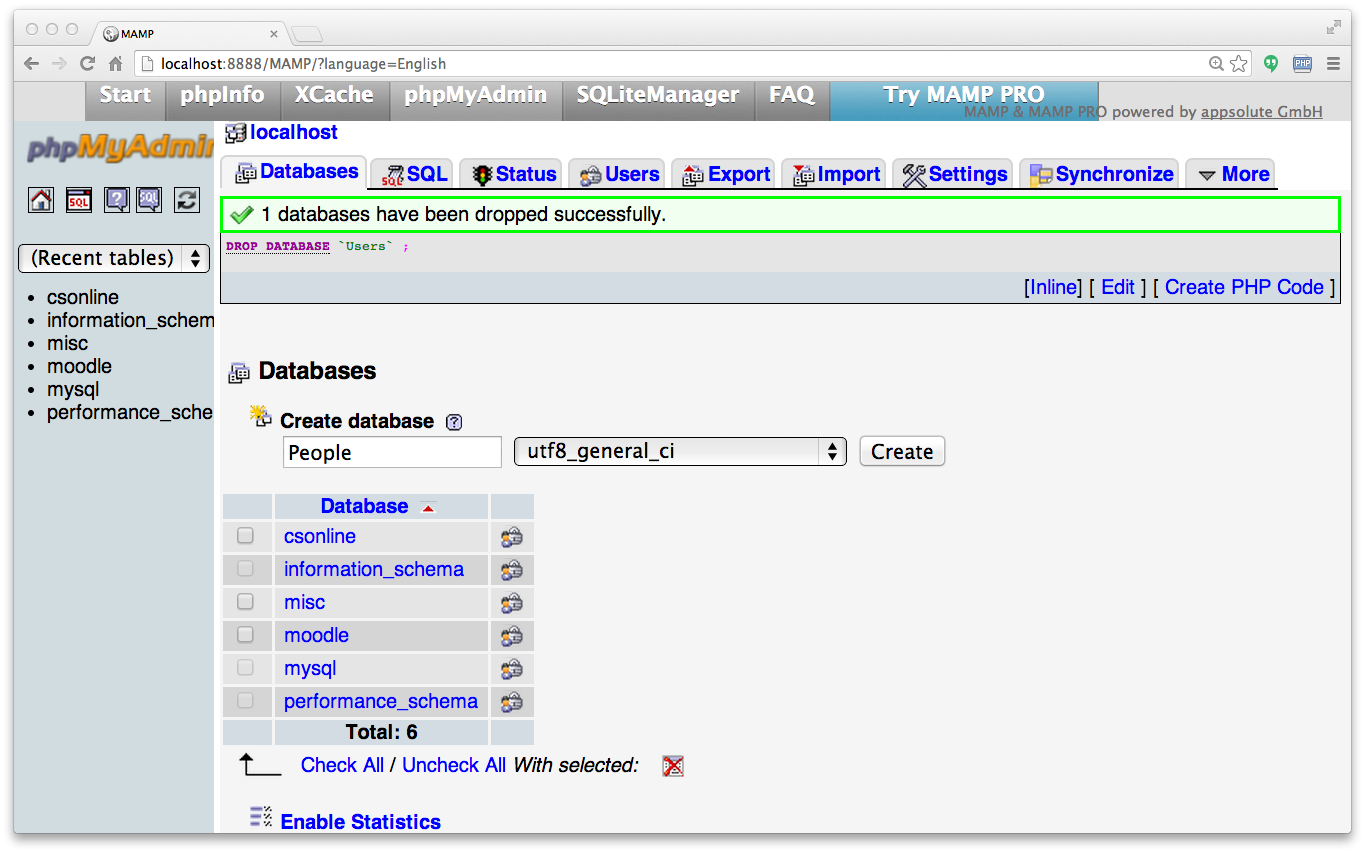This screenshot has height=853, width=1365.
Task: Click the privileges icon for csonline
Action: click(512, 537)
